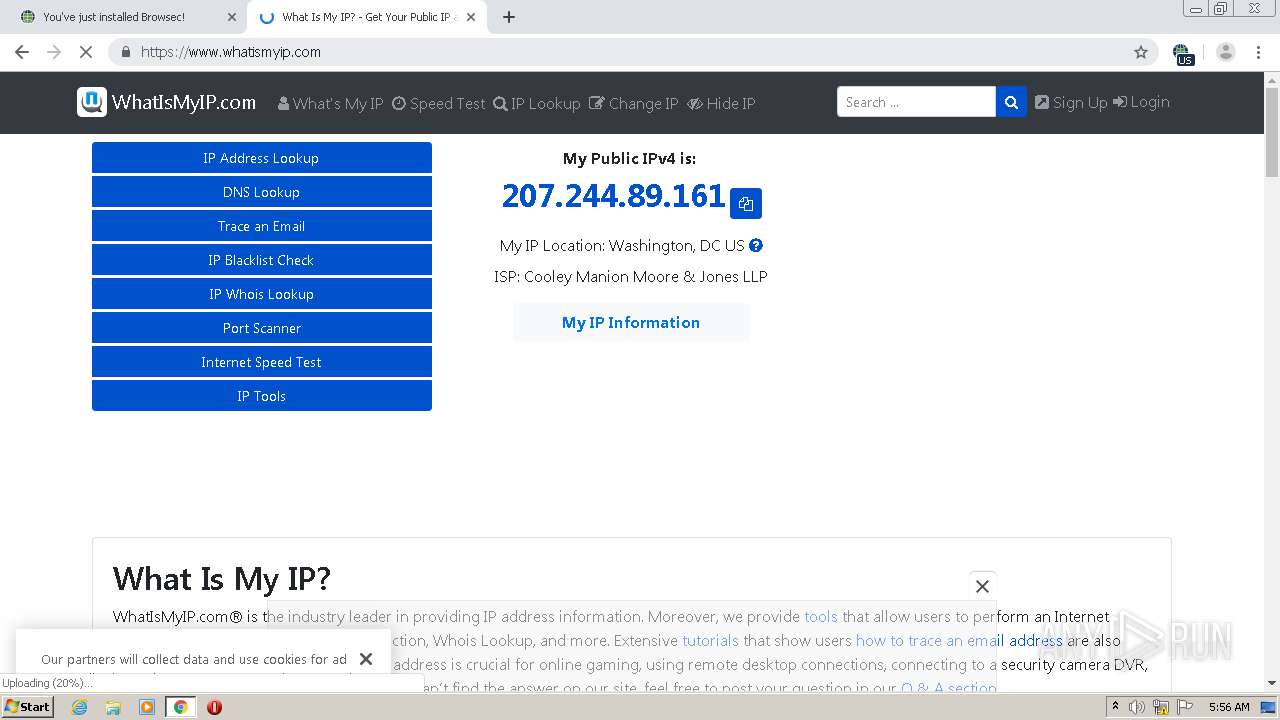Open IP Lookup nav item
The image size is (1280, 720).
[x=536, y=103]
